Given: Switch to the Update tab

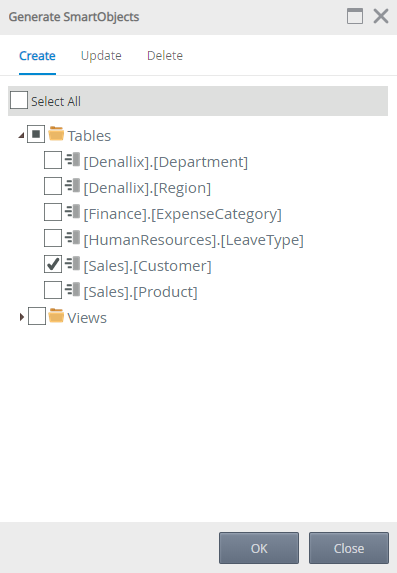Looking at the screenshot, I should click(101, 56).
